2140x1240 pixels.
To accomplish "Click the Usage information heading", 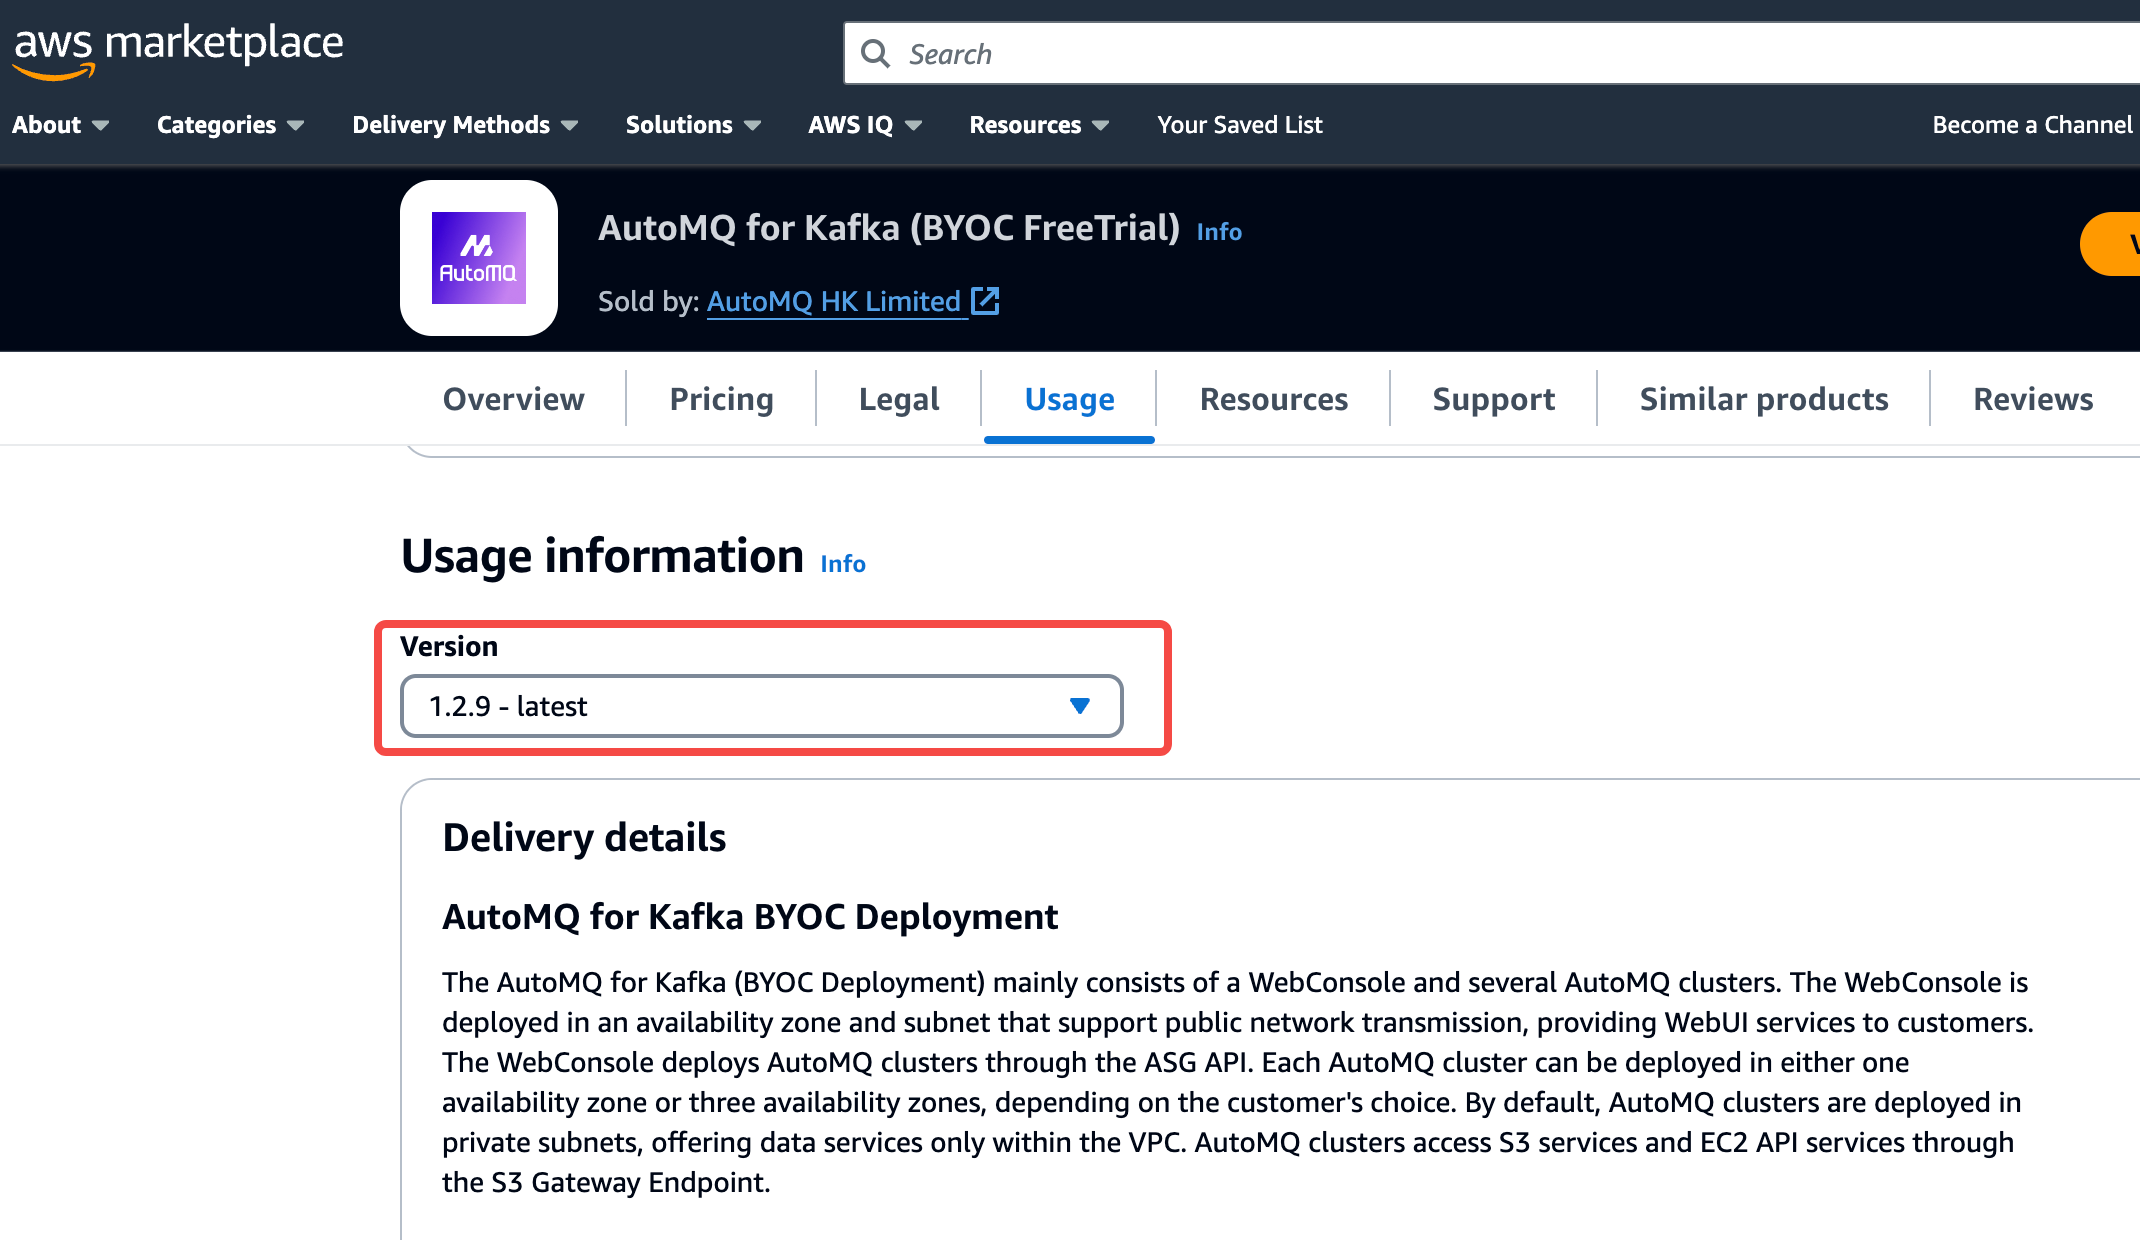I will [x=602, y=556].
